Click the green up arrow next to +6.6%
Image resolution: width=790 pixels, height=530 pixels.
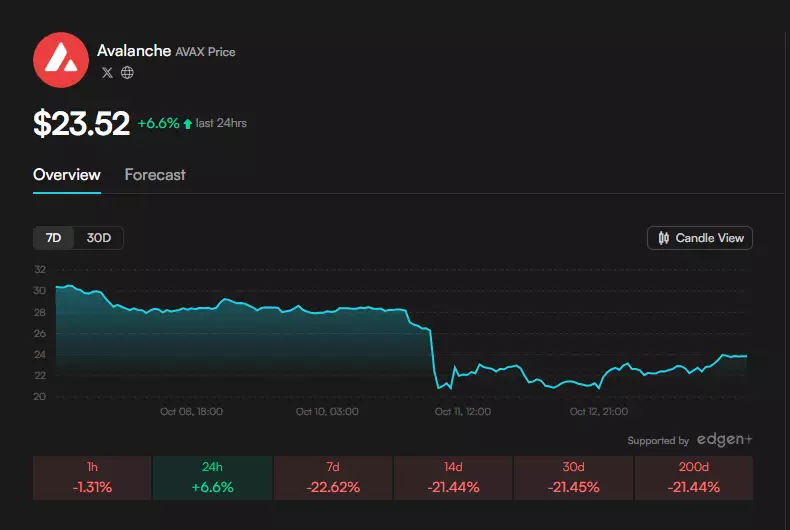click(188, 123)
